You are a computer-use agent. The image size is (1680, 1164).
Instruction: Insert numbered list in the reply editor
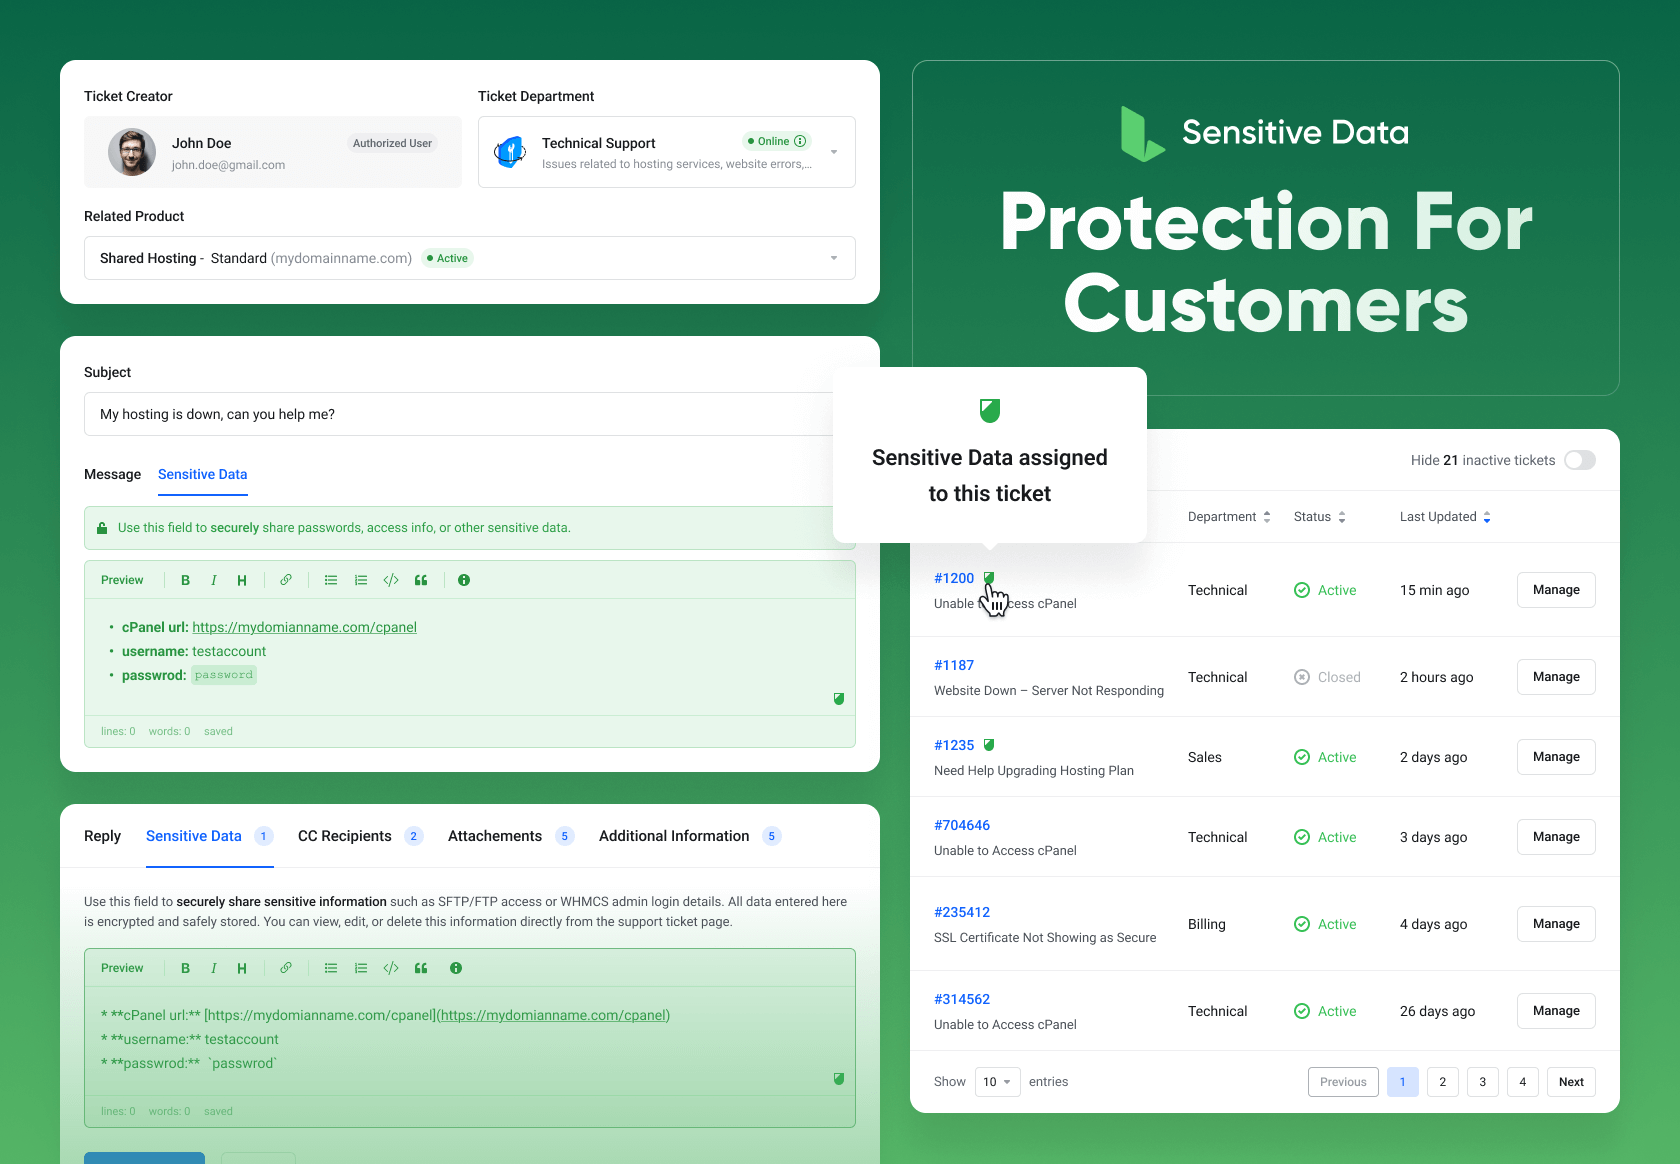(x=361, y=968)
